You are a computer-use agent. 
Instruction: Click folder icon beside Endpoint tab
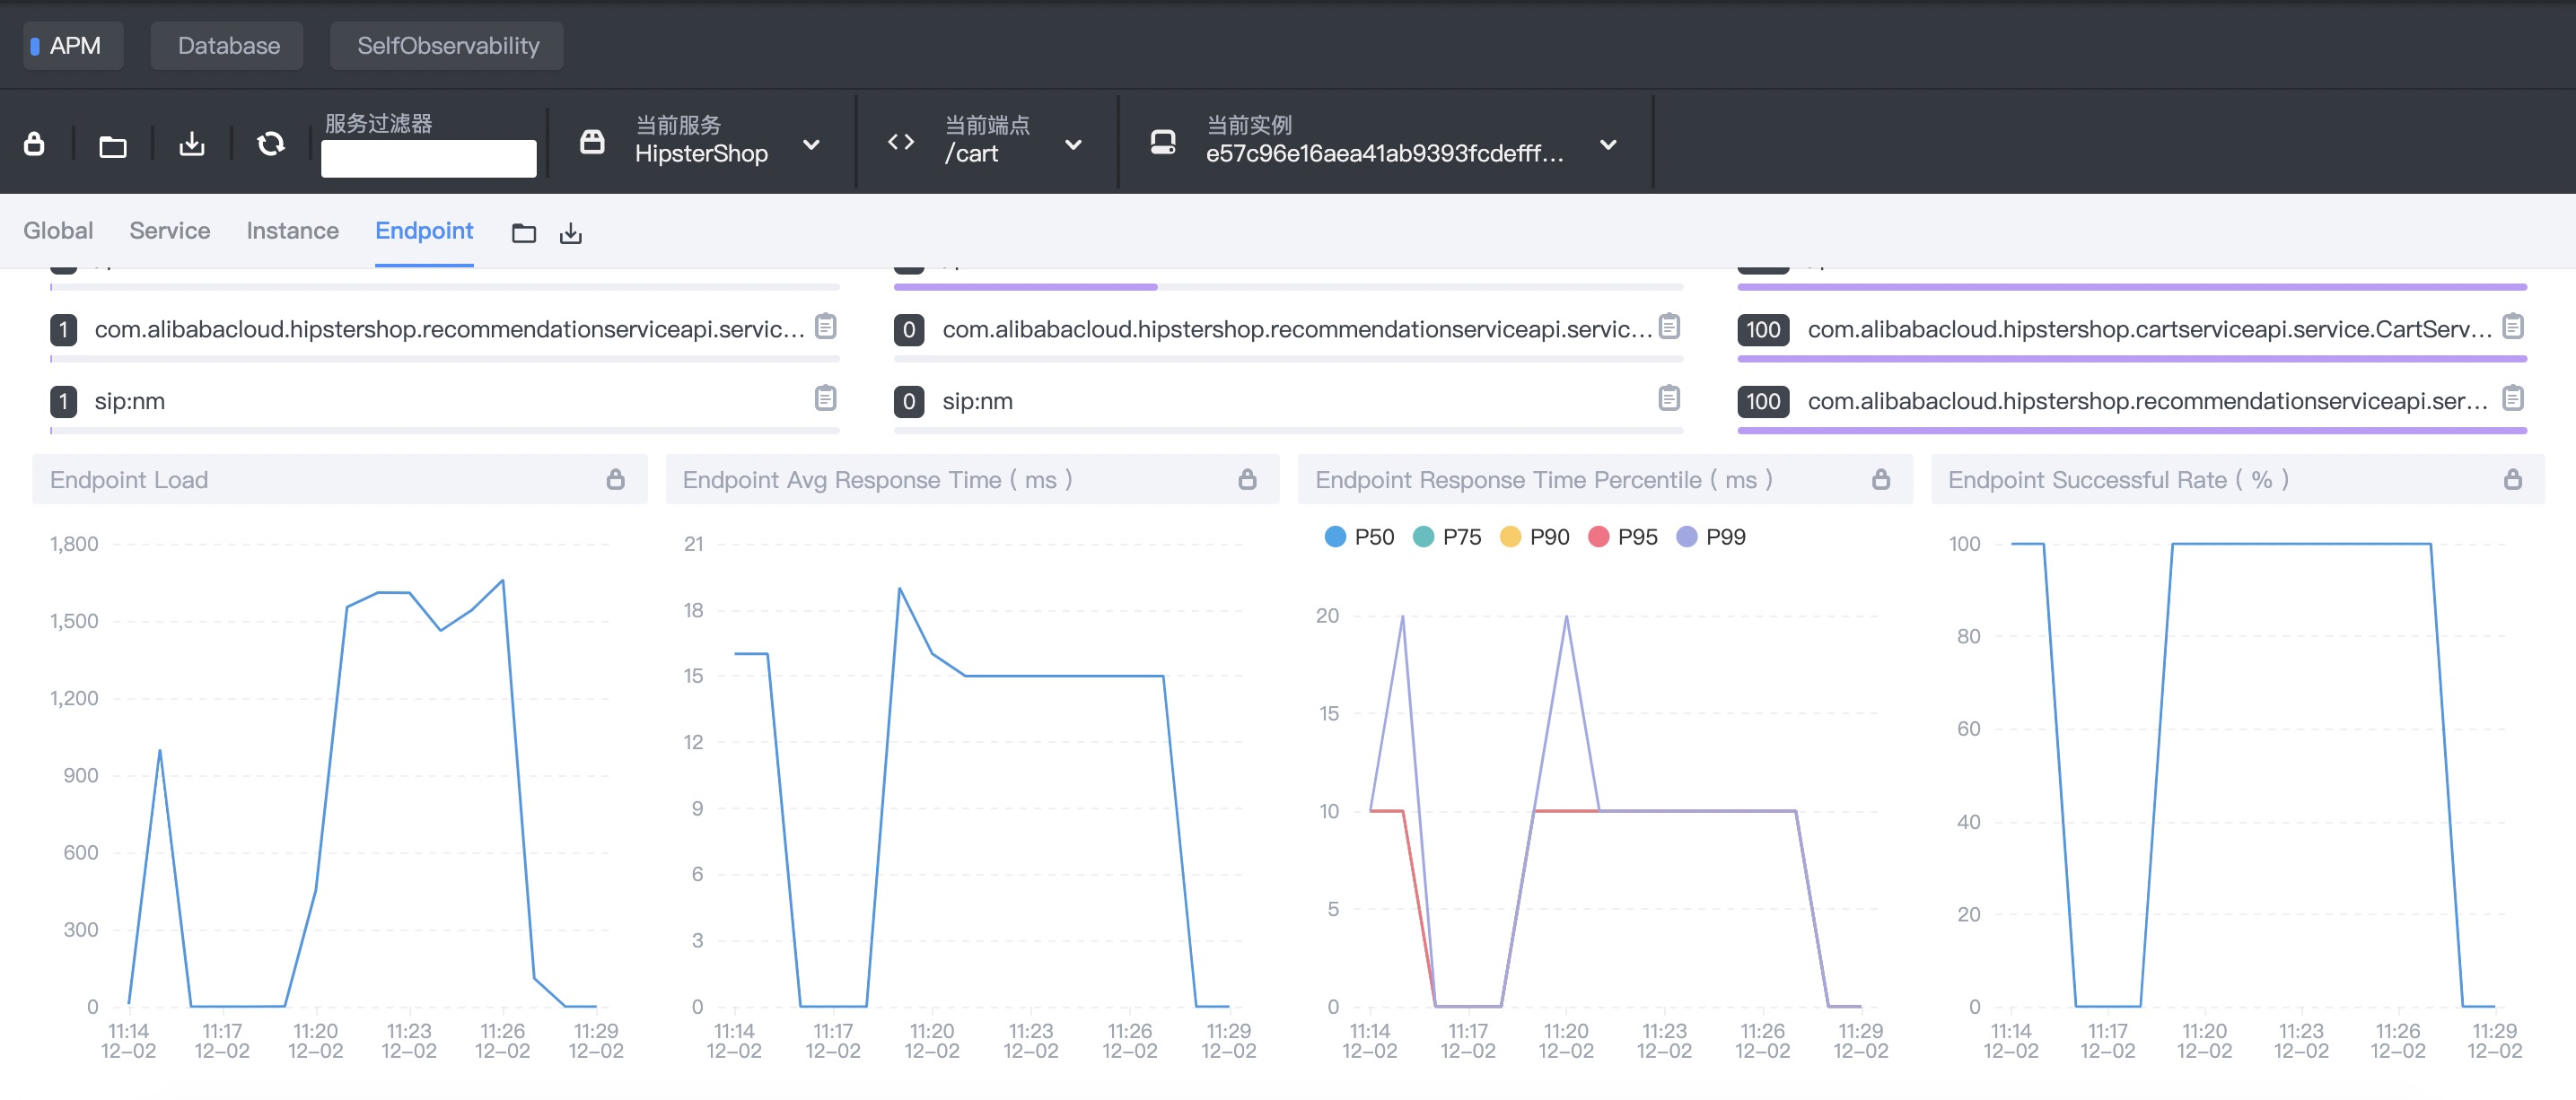pyautogui.click(x=524, y=233)
